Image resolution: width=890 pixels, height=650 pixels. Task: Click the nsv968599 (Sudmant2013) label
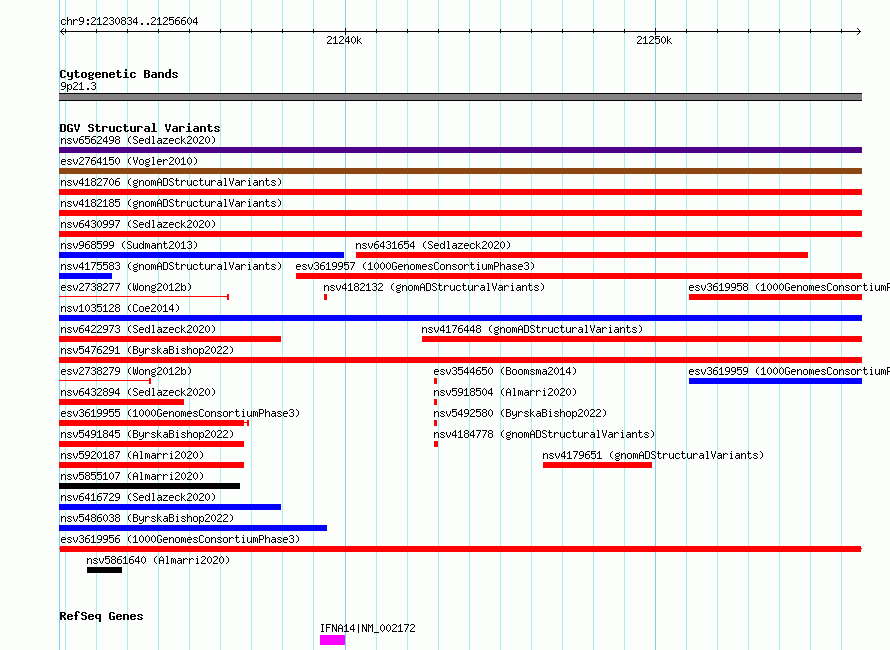(129, 245)
